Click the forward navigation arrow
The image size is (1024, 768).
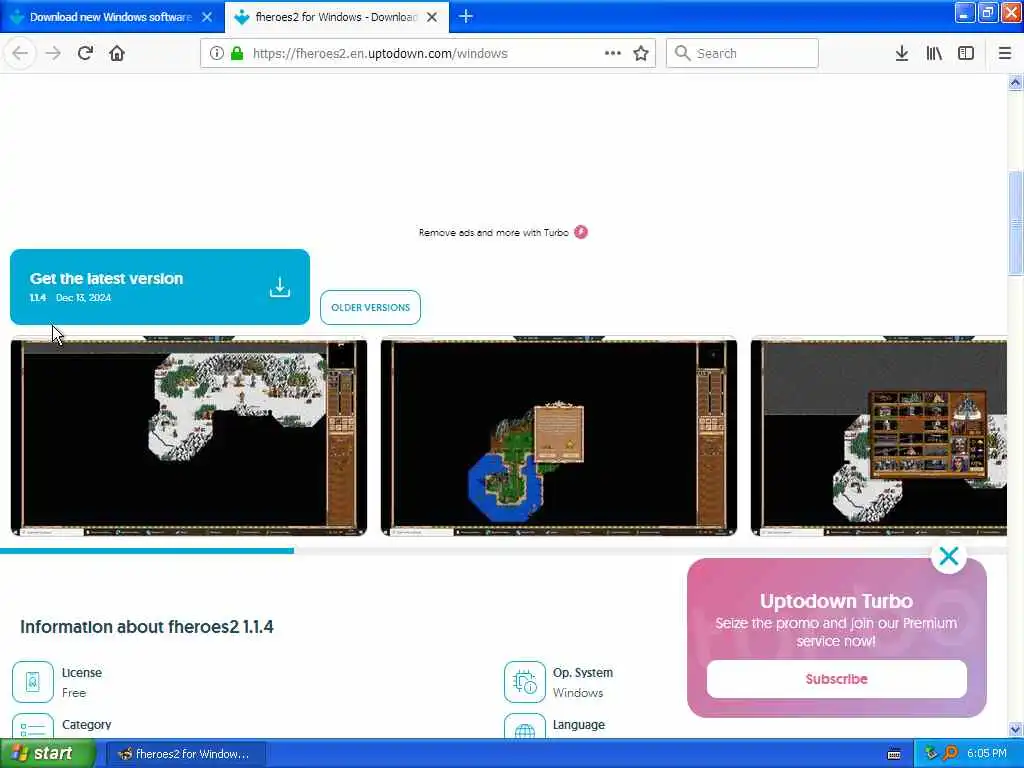point(54,53)
